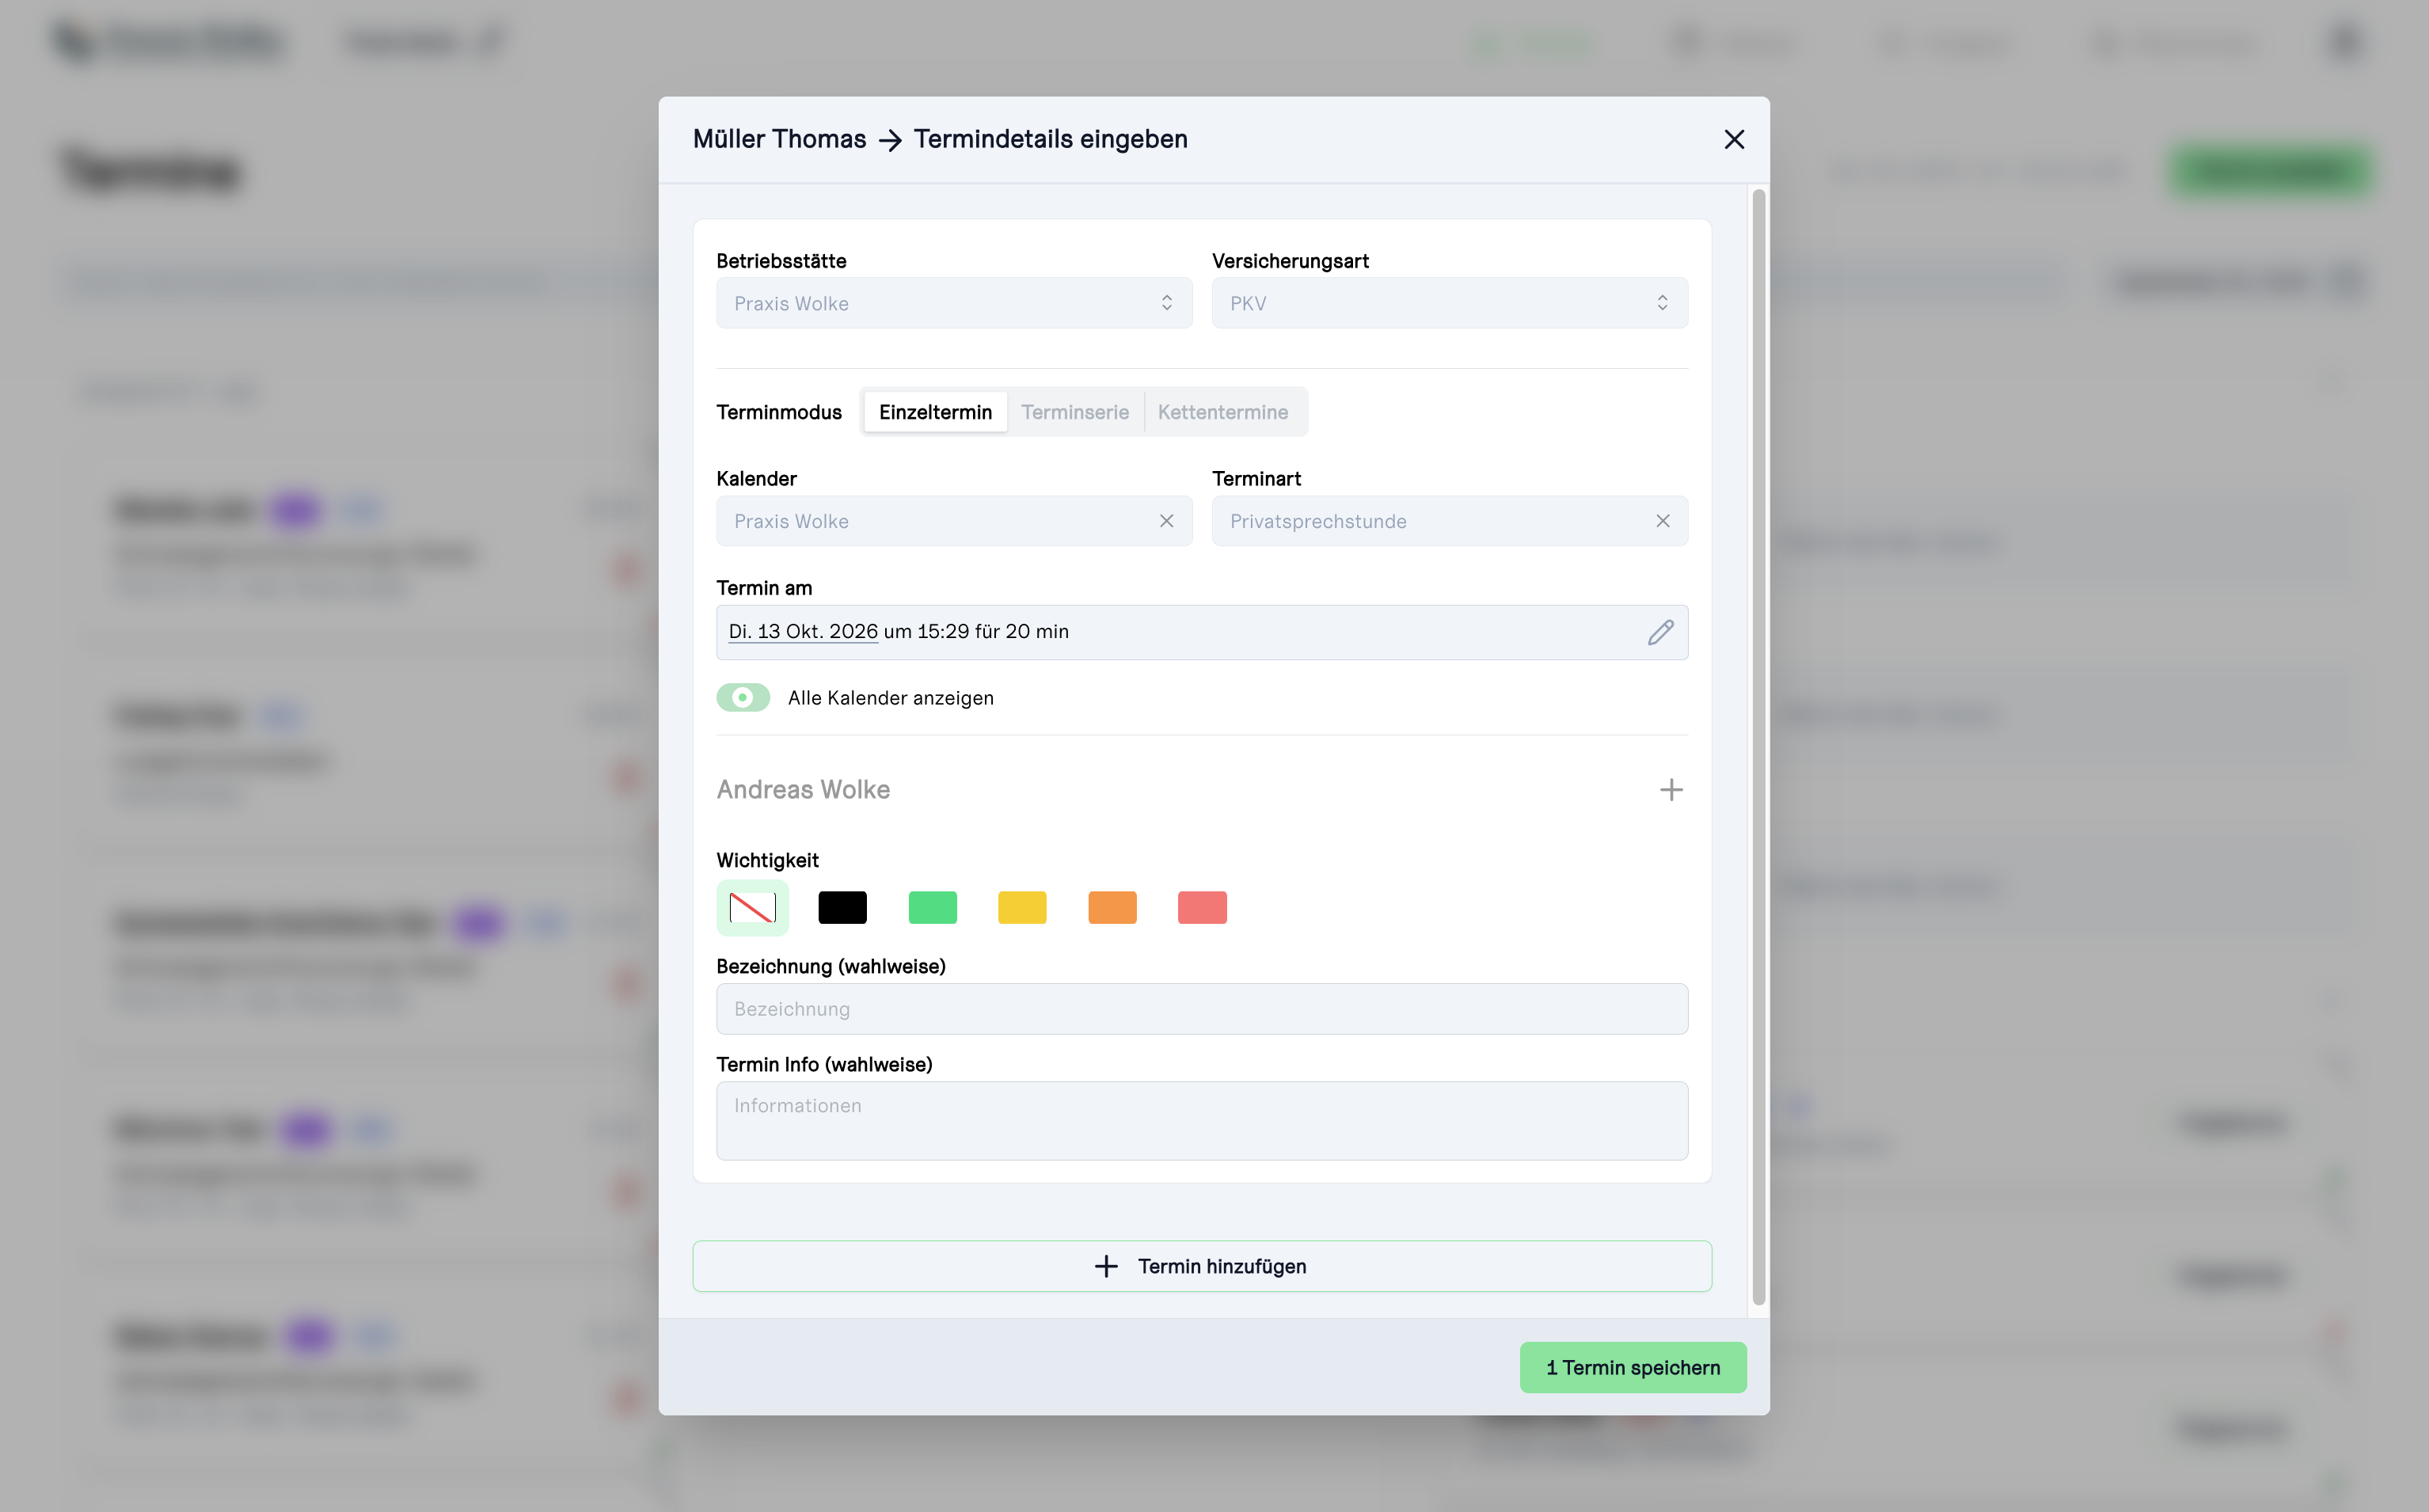Choose the green Wichtigkeit swatch
This screenshot has height=1512, width=2429.
pyautogui.click(x=932, y=907)
